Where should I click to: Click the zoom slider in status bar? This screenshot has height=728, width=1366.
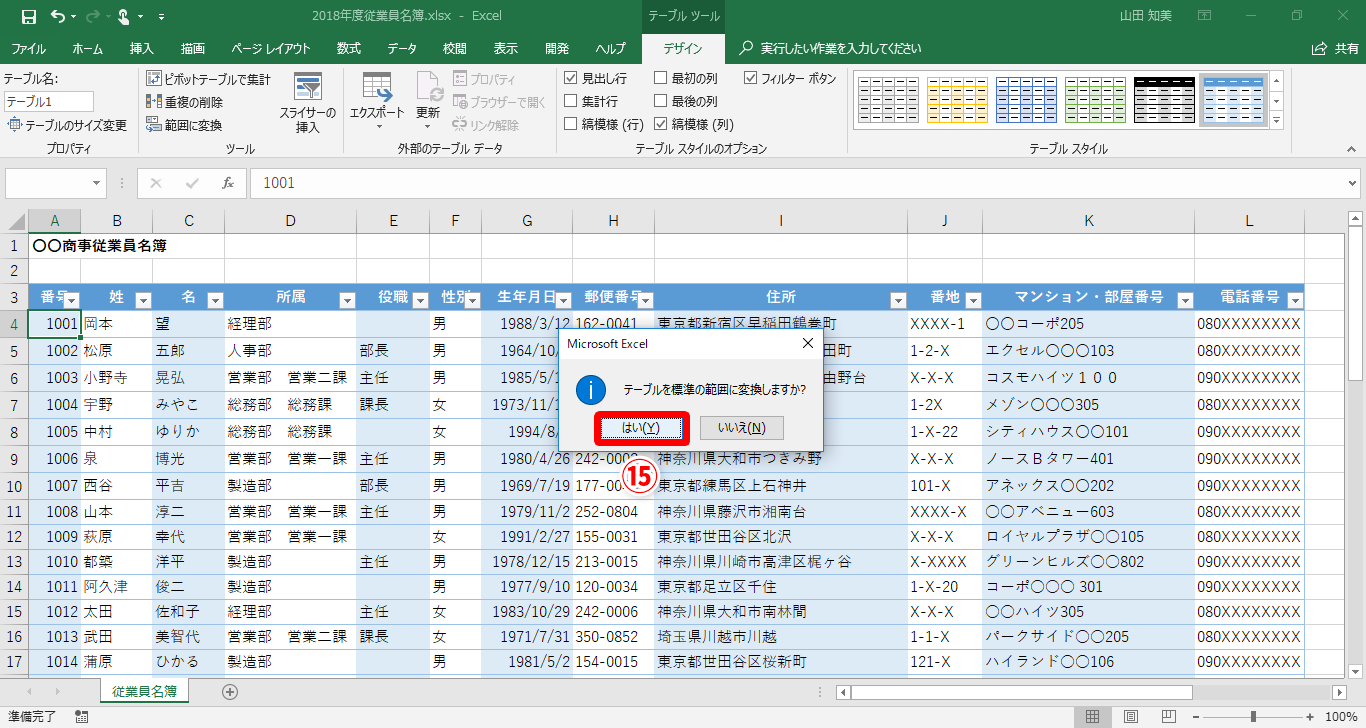pyautogui.click(x=1253, y=716)
